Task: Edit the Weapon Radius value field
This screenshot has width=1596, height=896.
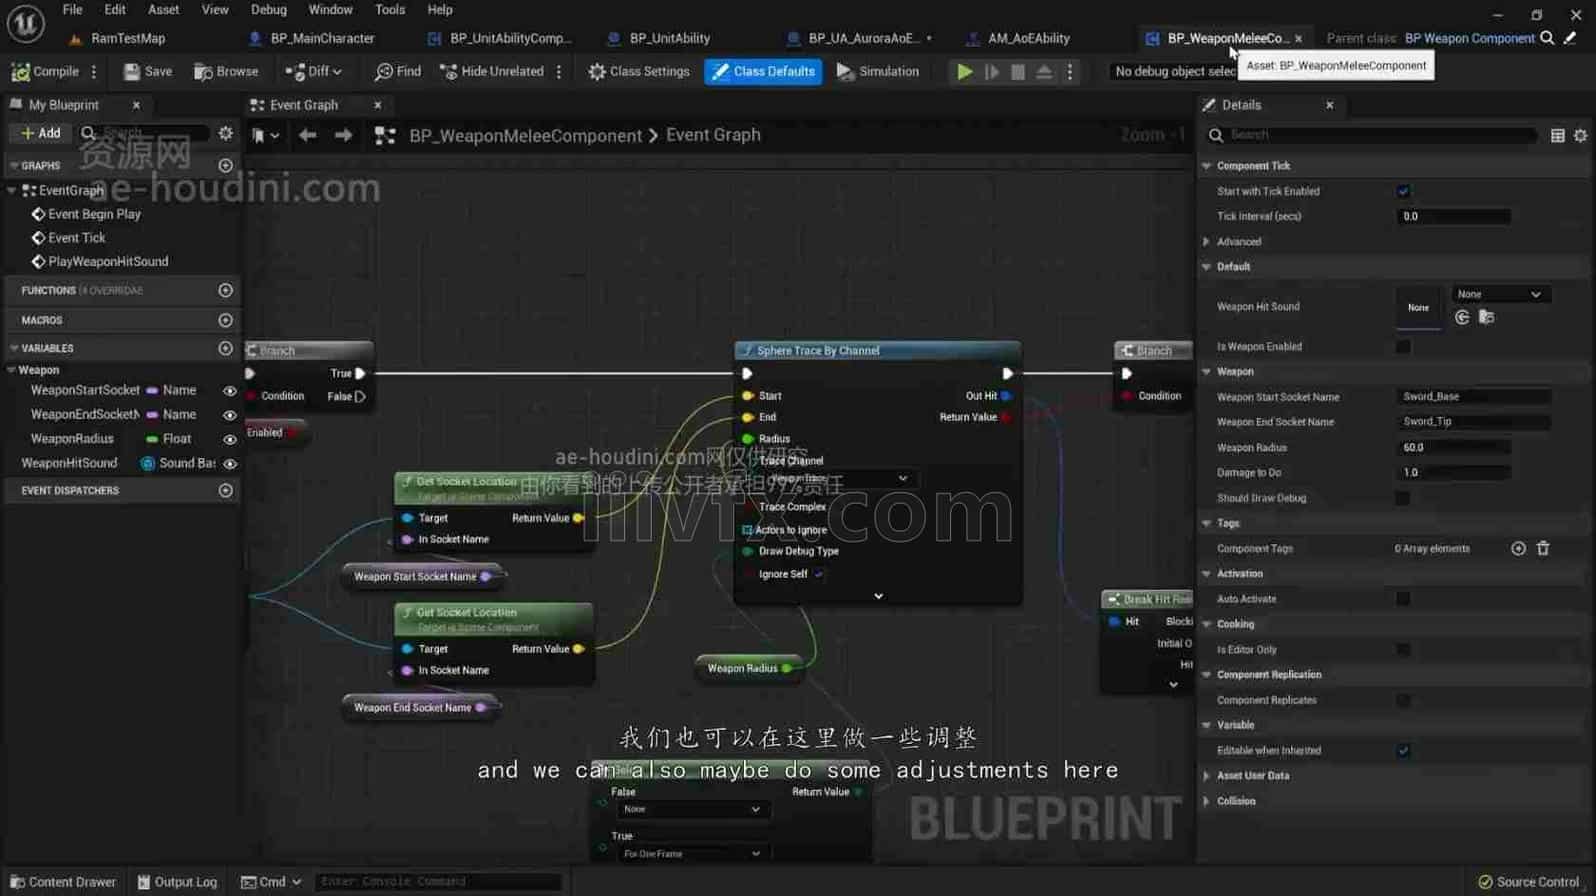Action: tap(1454, 447)
